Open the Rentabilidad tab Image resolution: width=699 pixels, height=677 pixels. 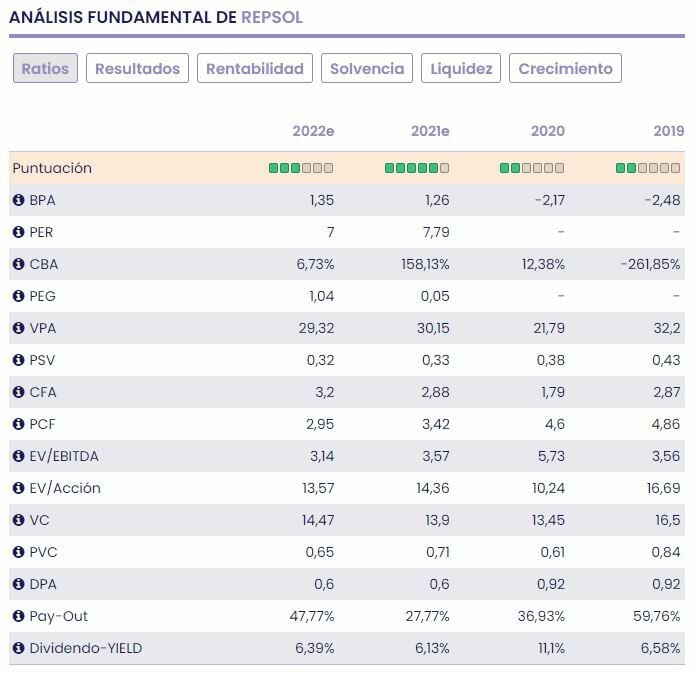pyautogui.click(x=254, y=68)
